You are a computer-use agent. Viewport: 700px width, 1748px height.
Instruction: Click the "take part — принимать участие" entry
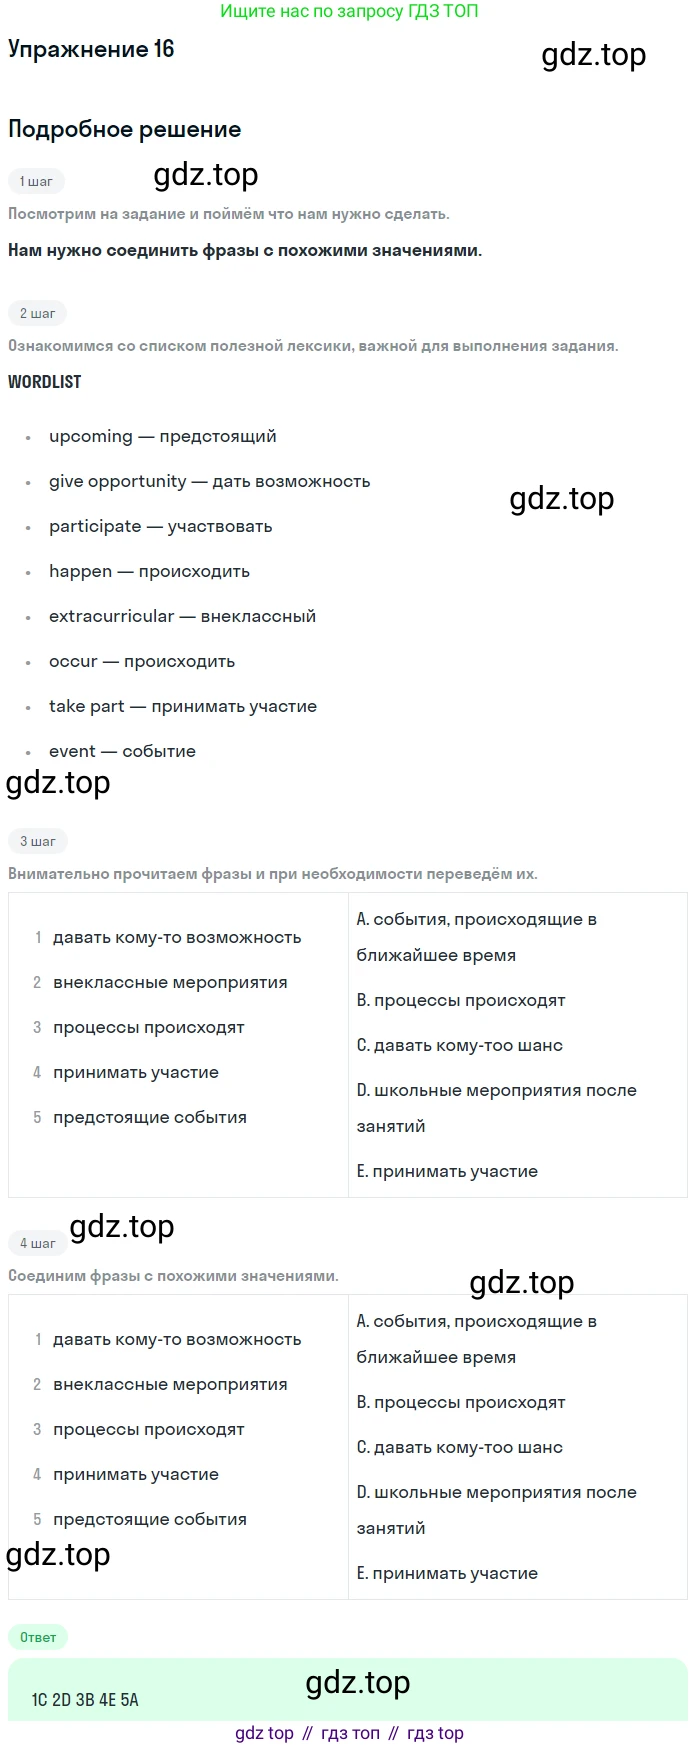pos(183,706)
